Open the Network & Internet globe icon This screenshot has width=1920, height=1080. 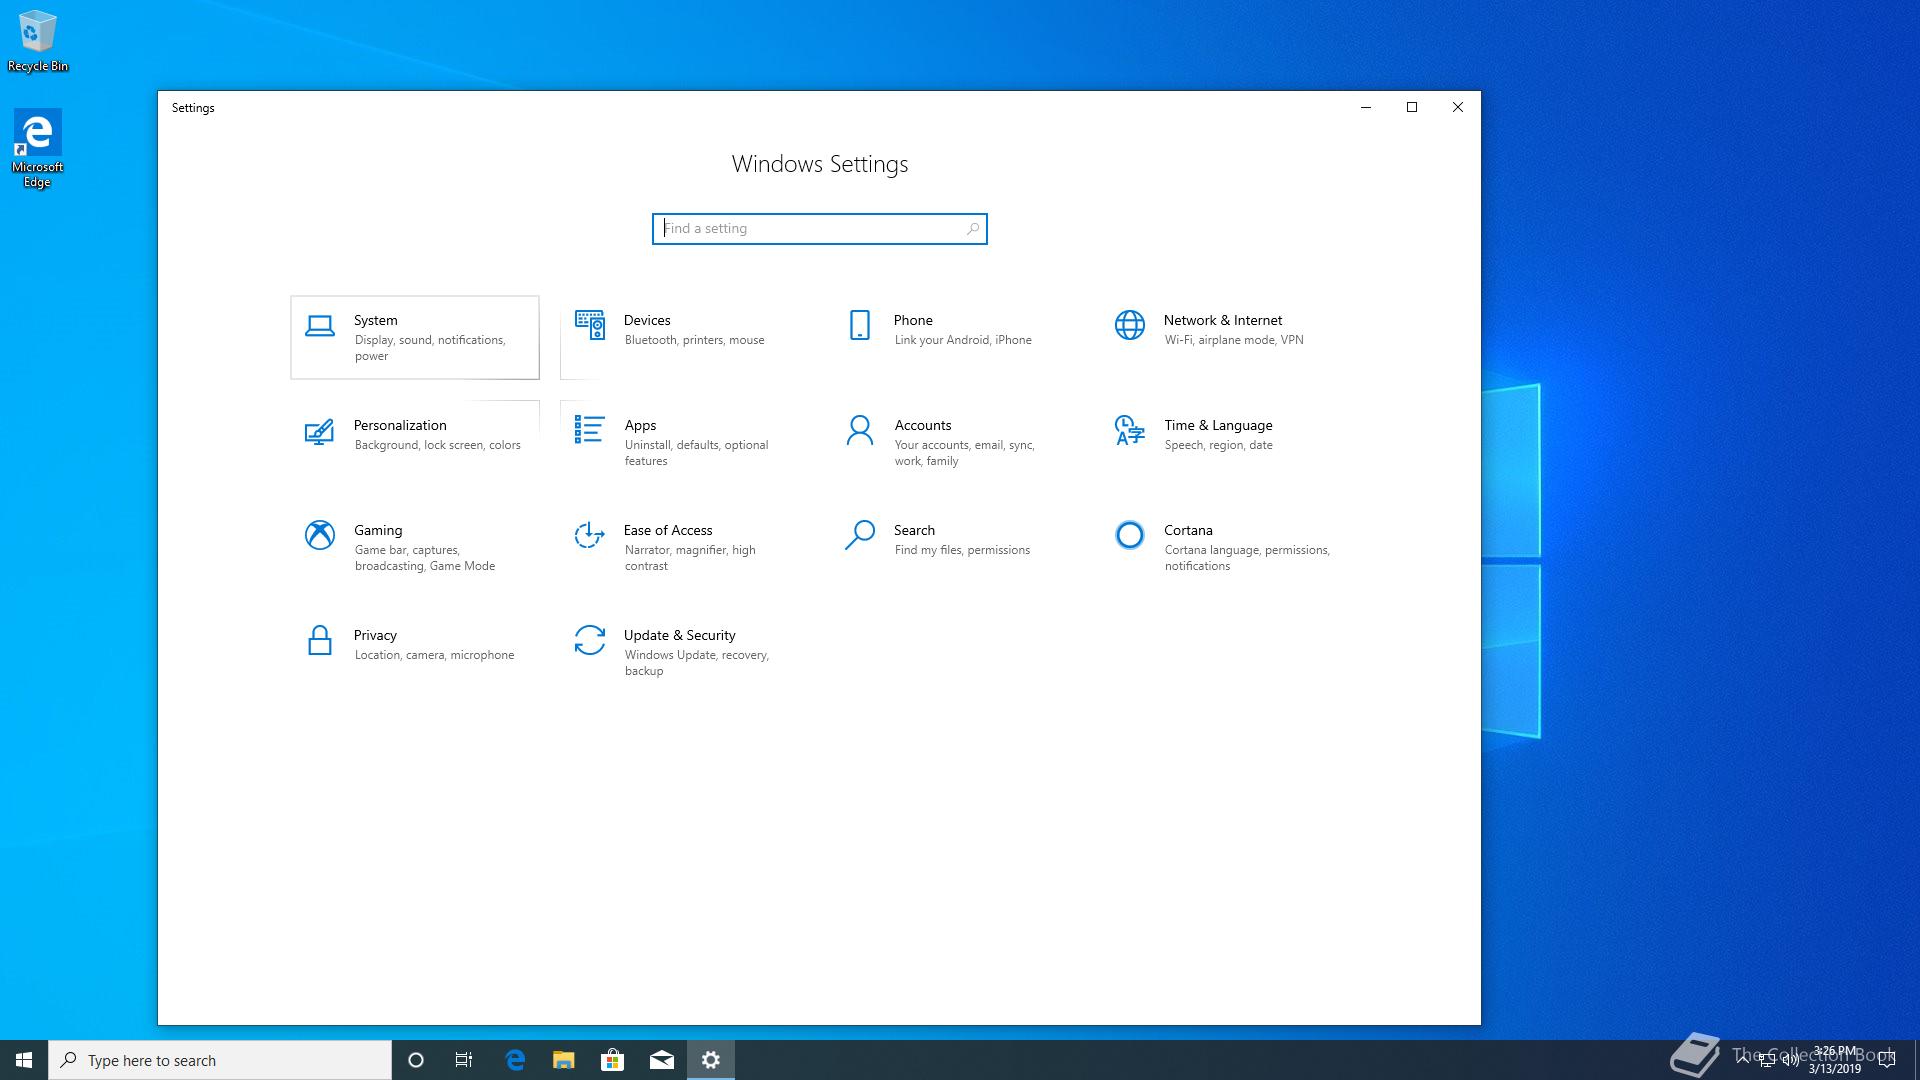tap(1130, 325)
